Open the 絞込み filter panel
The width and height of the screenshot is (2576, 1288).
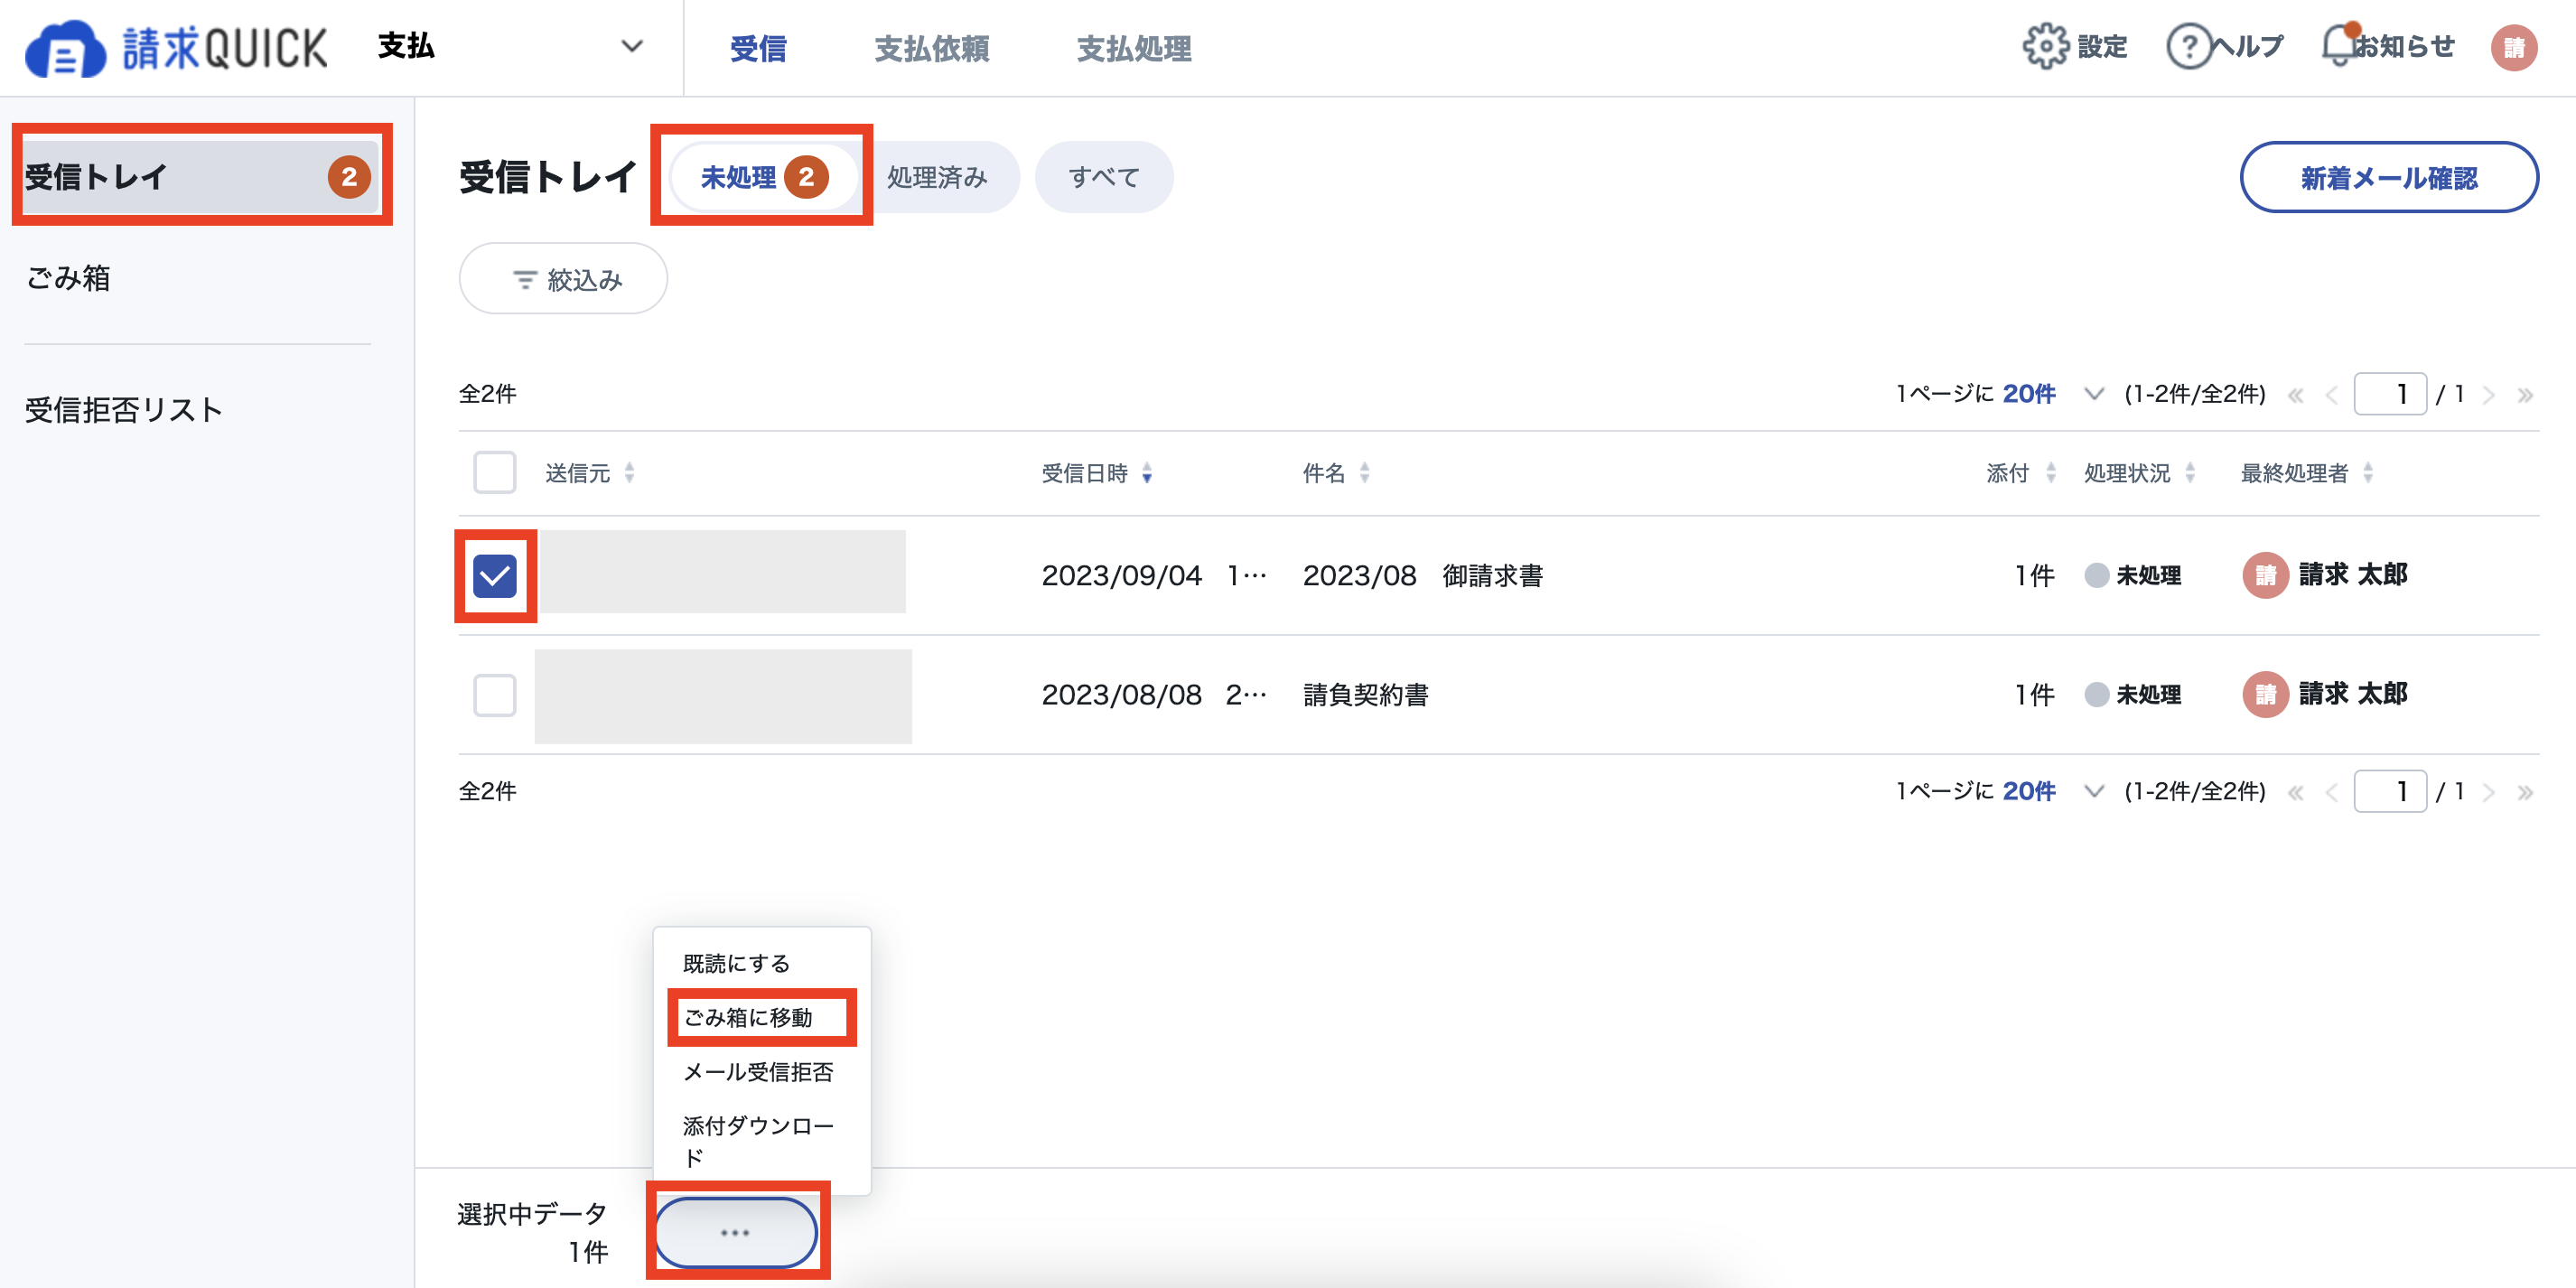(x=563, y=279)
